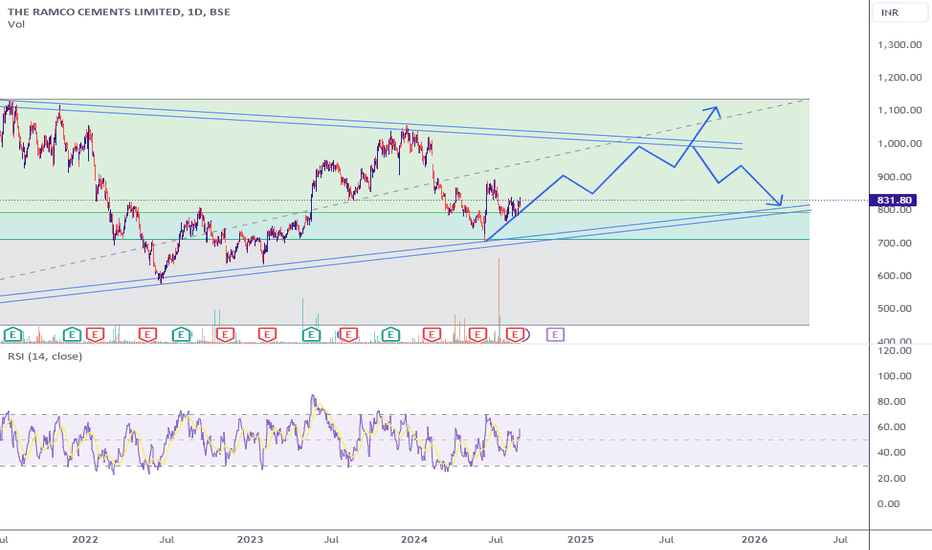Select the RSI (14, close) indicator label
Screen dimensions: 932x550
pyautogui.click(x=45, y=356)
